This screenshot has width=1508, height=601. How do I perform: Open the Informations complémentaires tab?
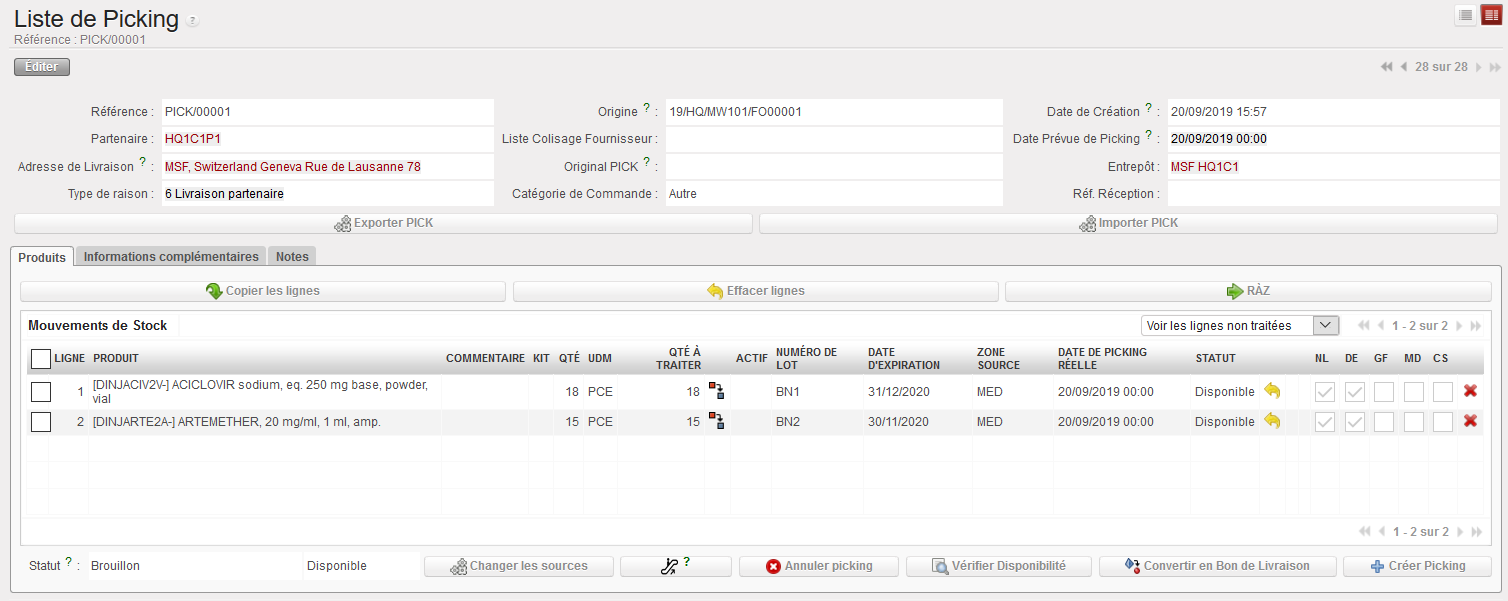pyautogui.click(x=171, y=257)
